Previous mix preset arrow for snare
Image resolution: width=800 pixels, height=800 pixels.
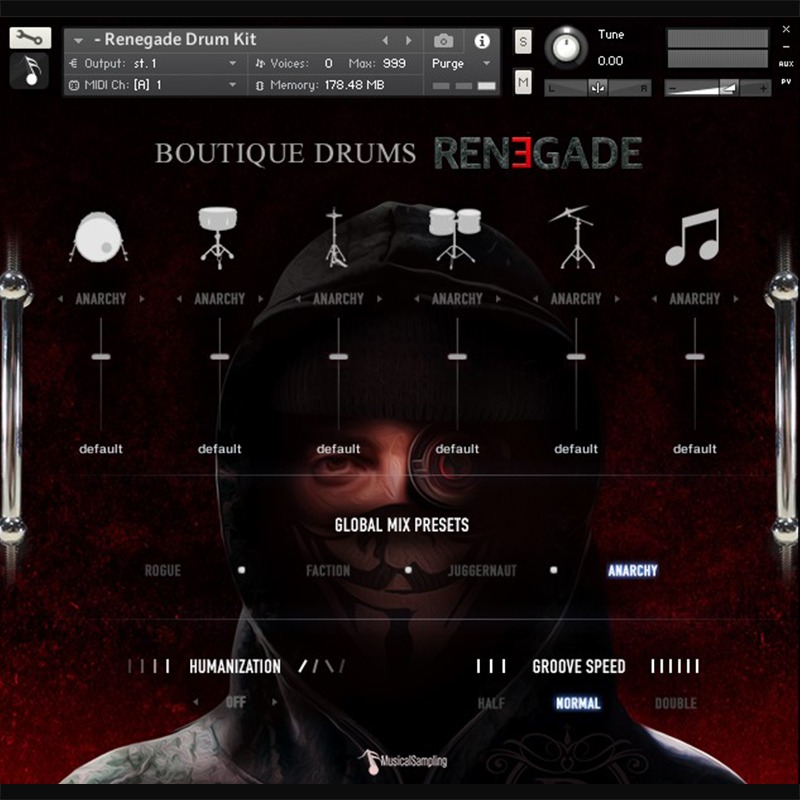point(179,298)
